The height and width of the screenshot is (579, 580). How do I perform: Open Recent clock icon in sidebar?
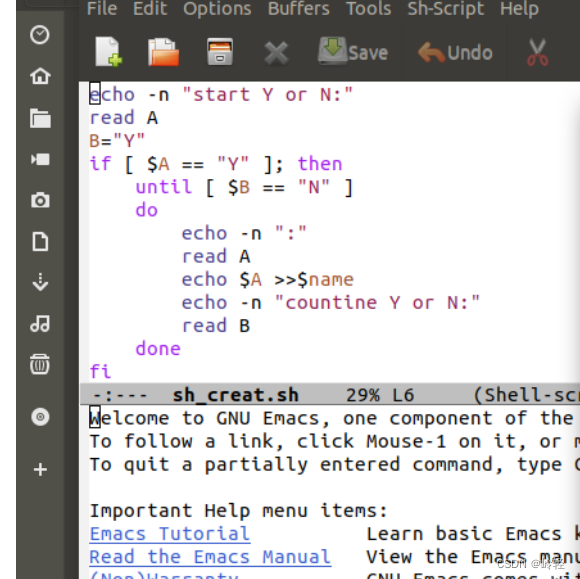coord(40,35)
